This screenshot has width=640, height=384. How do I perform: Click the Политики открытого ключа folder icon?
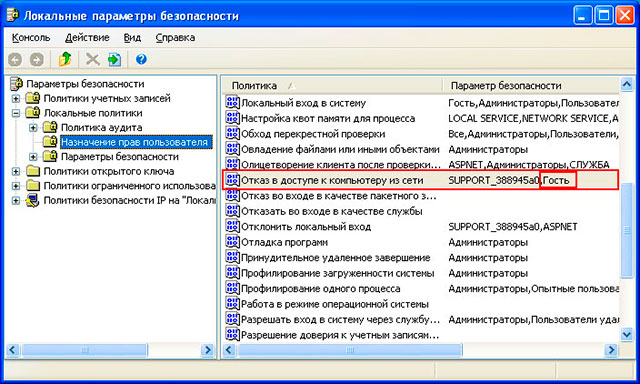click(33, 171)
